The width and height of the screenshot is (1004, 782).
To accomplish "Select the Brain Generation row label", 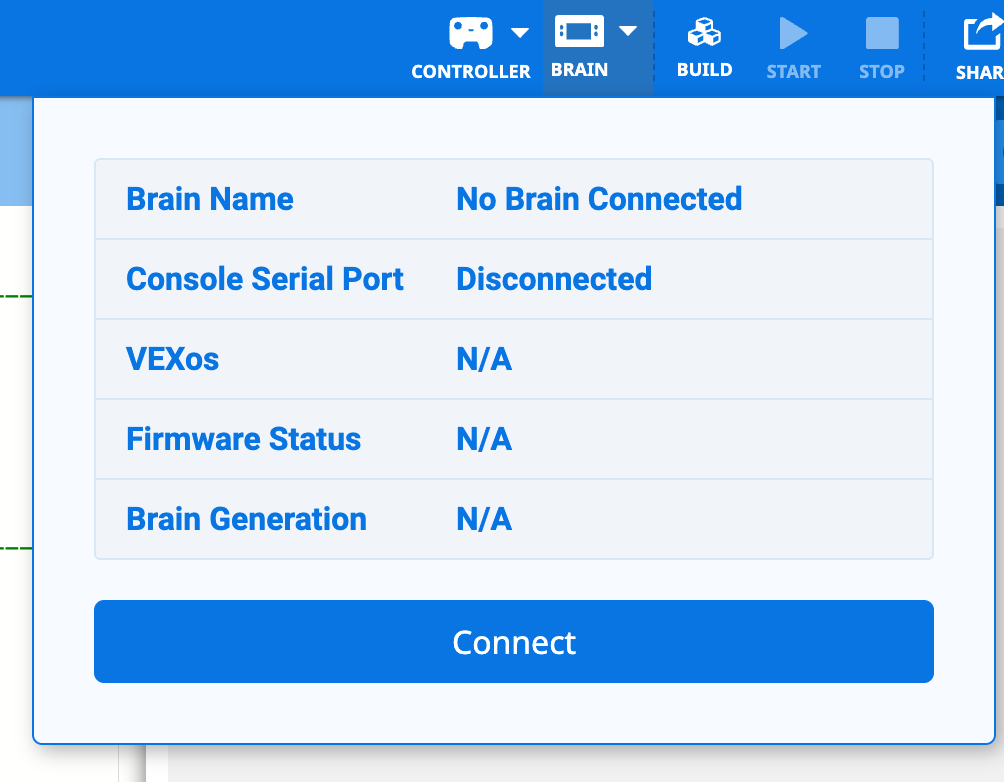I will (x=246, y=519).
